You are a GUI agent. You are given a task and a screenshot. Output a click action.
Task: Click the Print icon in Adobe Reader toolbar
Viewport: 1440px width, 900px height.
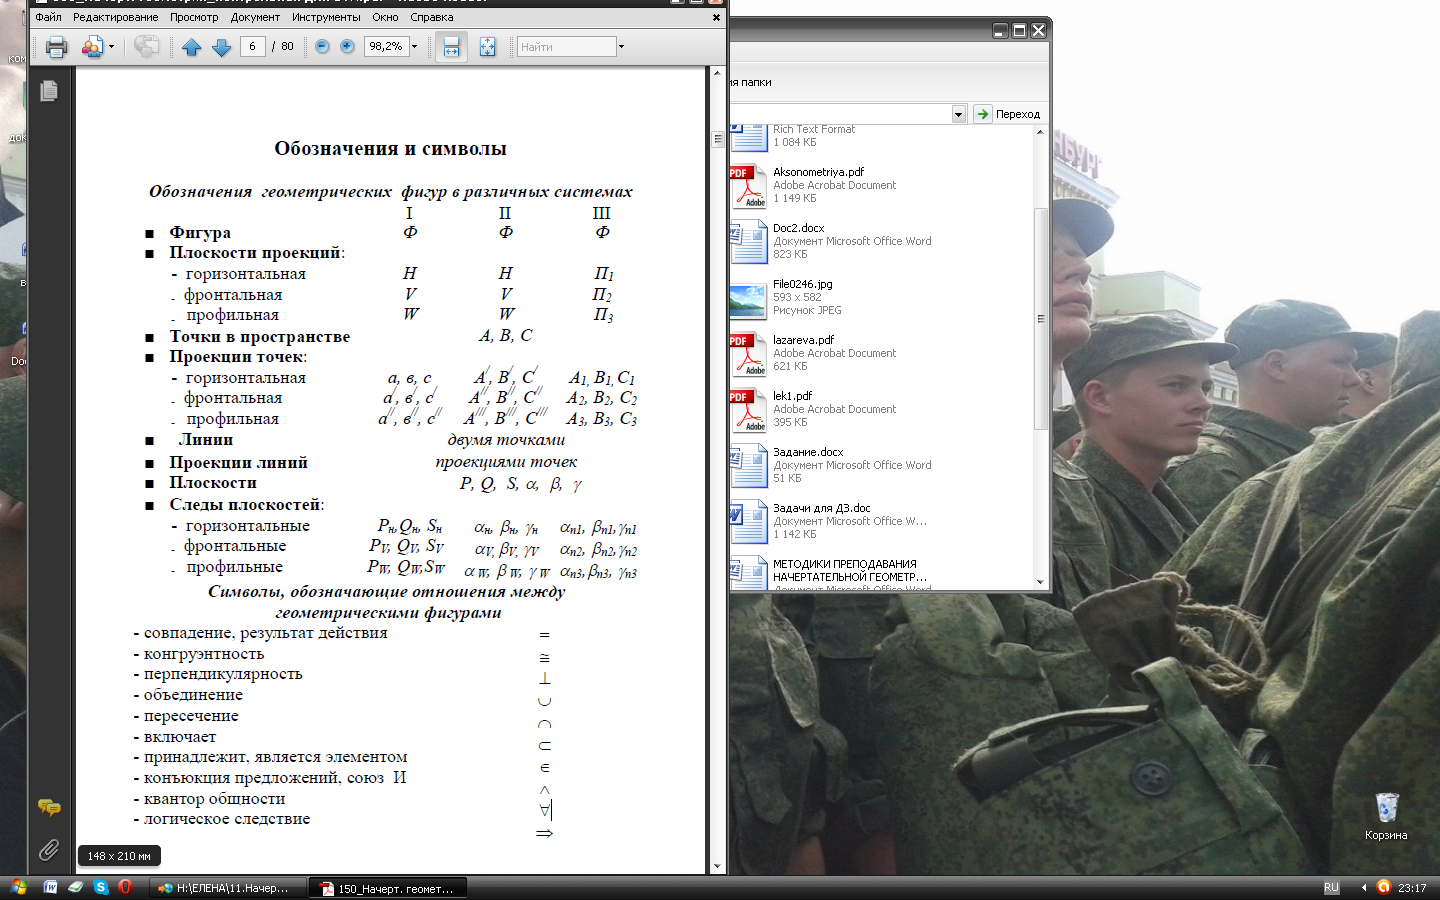[x=56, y=47]
